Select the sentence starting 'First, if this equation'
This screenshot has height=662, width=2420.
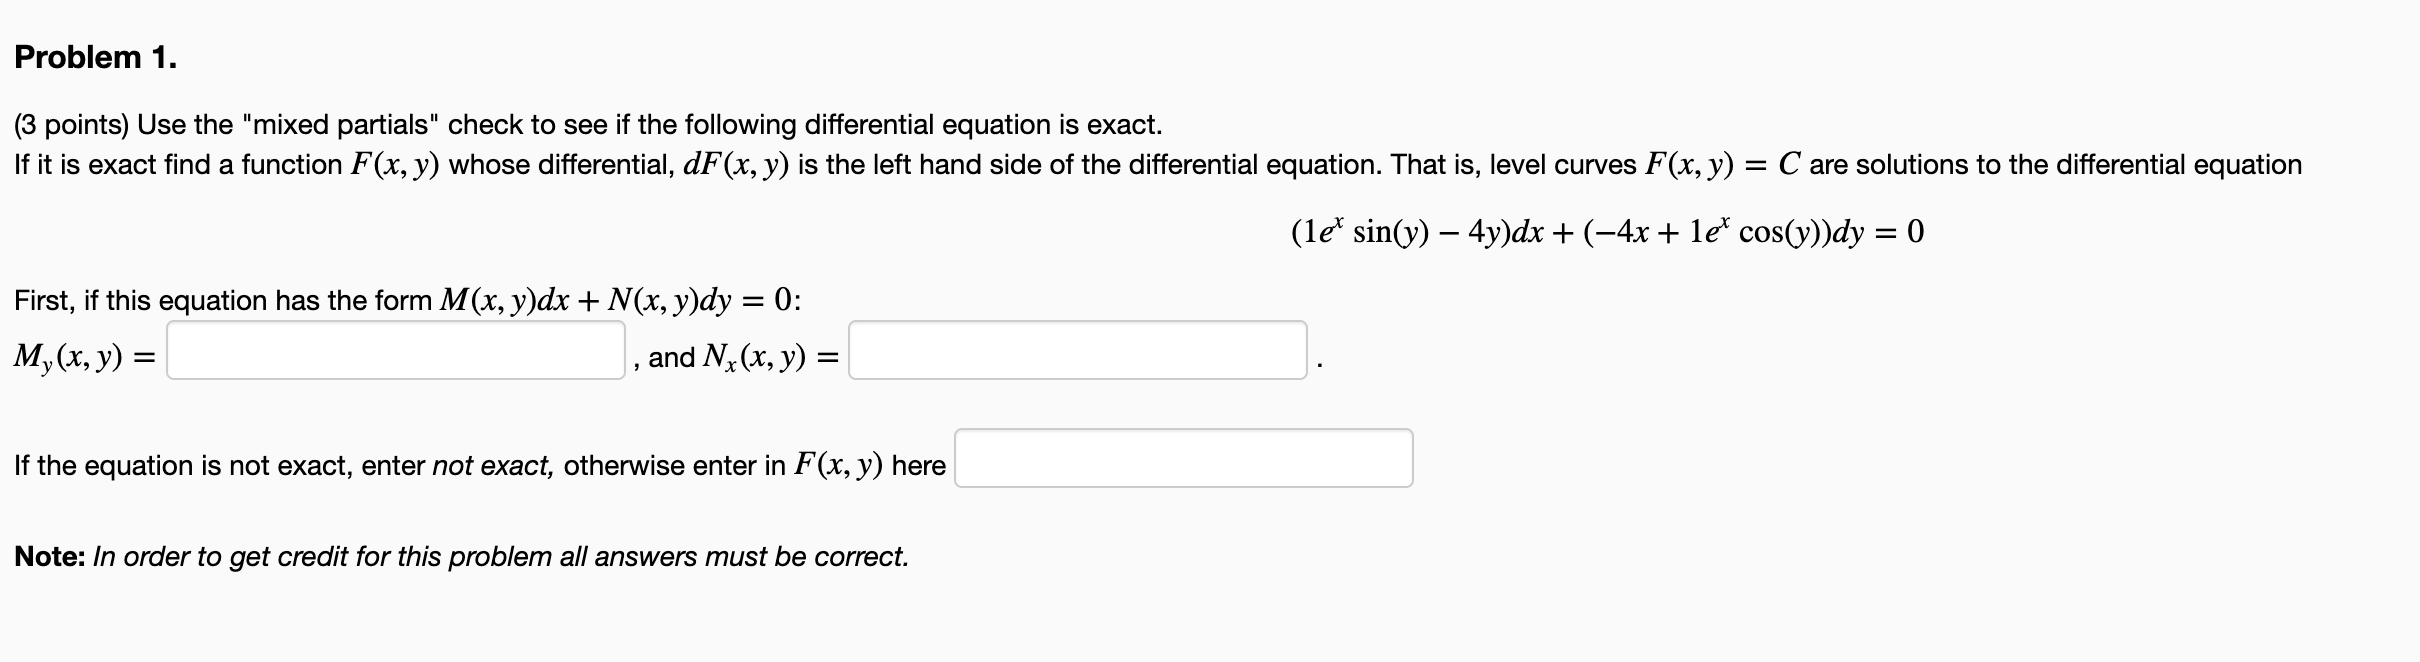[x=400, y=299]
